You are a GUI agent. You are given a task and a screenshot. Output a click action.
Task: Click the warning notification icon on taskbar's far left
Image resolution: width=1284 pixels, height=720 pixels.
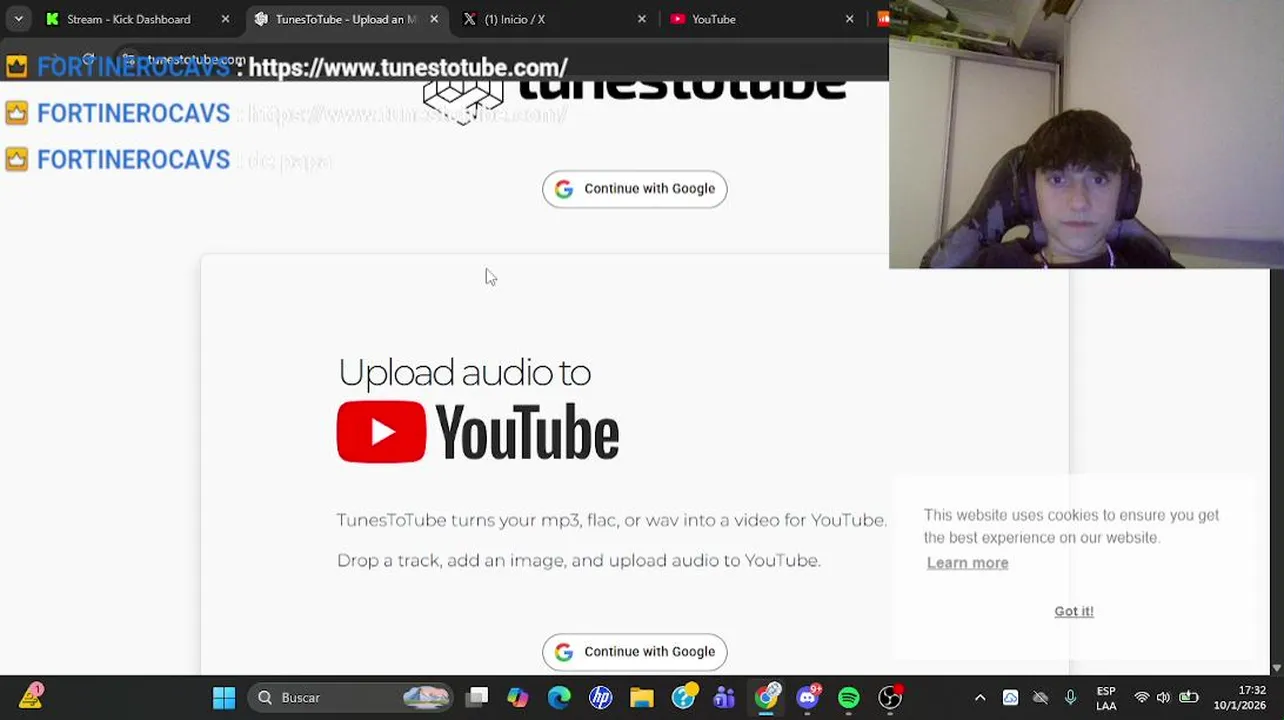[x=31, y=696]
